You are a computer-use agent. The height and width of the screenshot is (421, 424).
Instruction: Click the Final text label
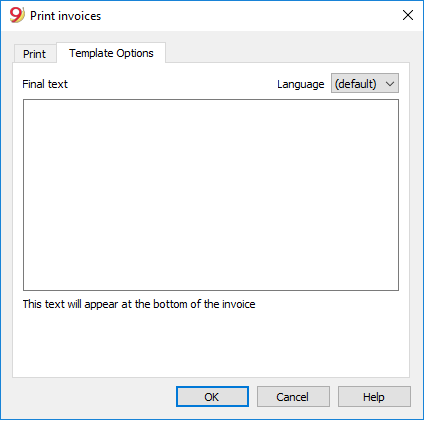(x=45, y=84)
